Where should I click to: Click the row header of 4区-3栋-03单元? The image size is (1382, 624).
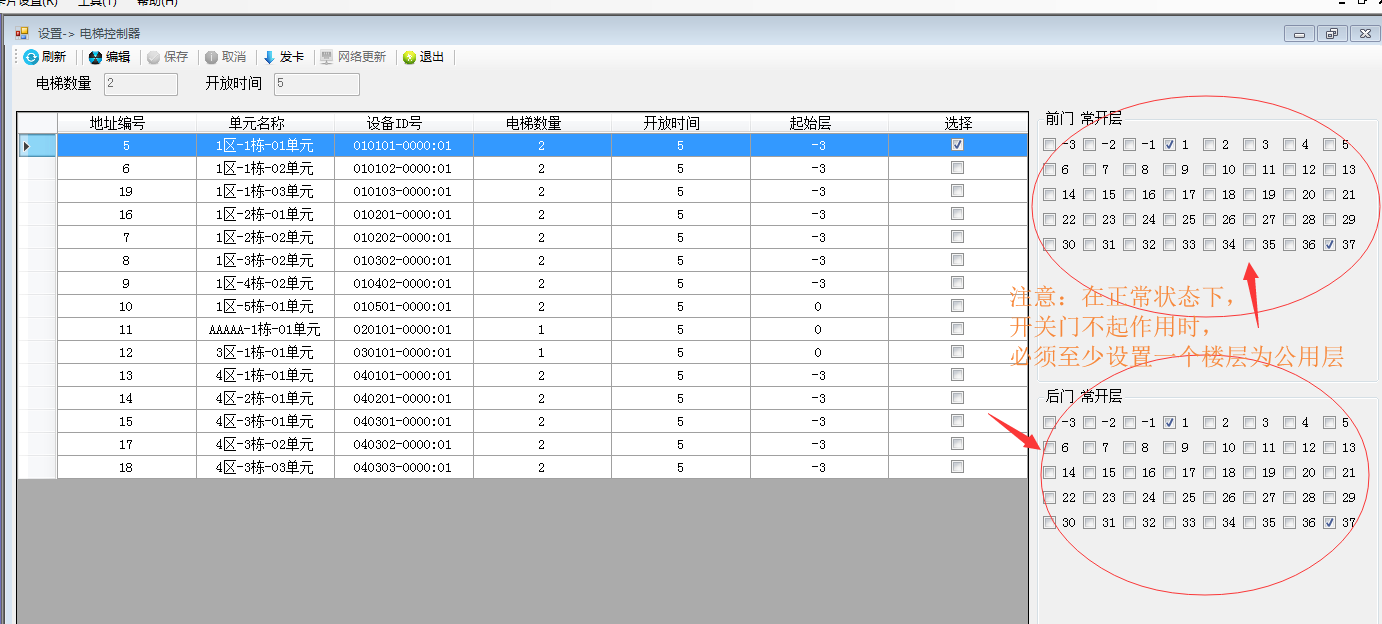(x=38, y=468)
